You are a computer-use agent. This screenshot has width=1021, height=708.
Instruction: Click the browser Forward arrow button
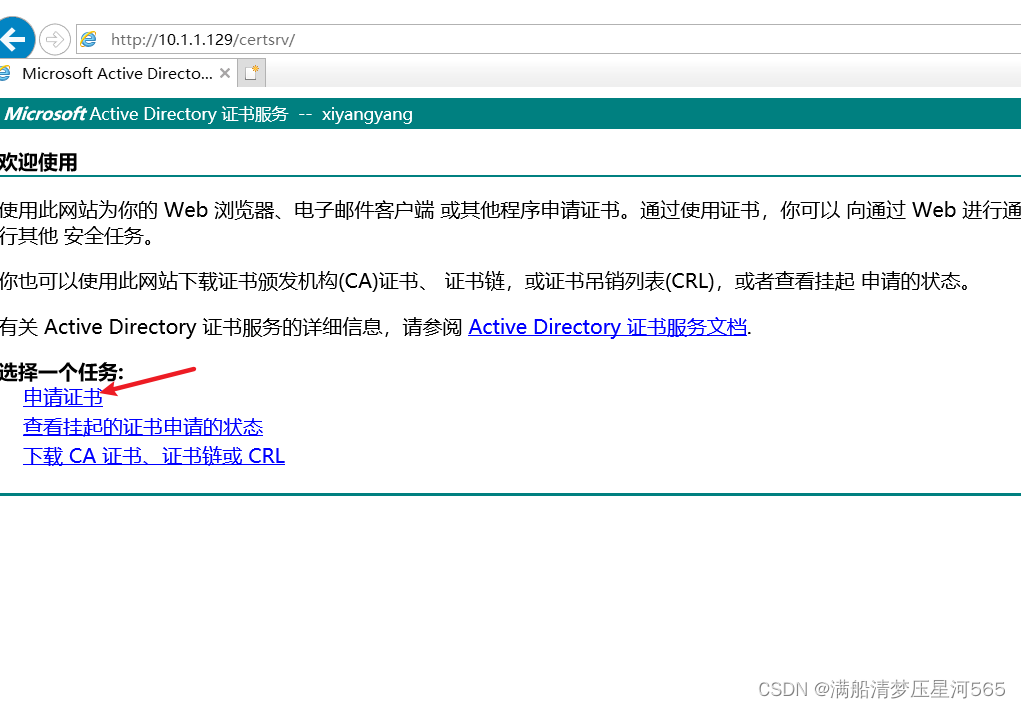(55, 40)
